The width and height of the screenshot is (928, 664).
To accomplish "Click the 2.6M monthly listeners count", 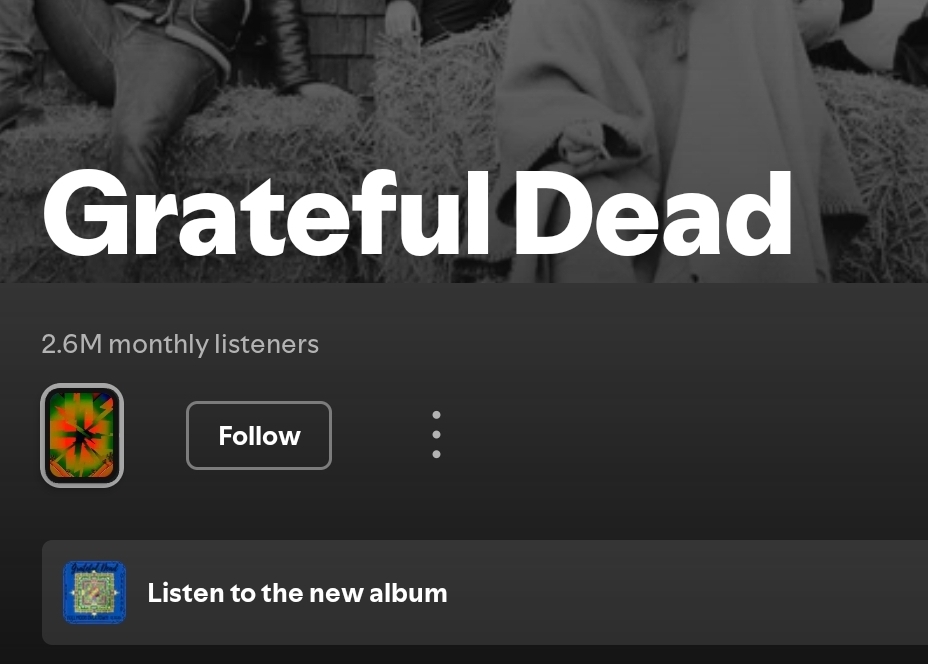I will point(180,344).
